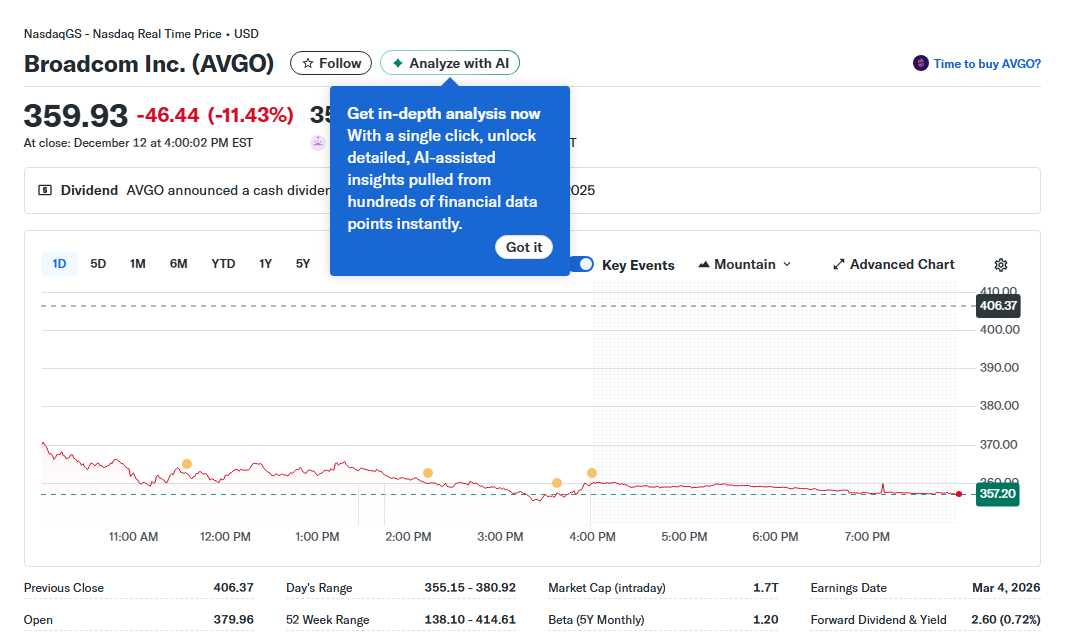Click the mountain chart-type icon

(x=706, y=264)
